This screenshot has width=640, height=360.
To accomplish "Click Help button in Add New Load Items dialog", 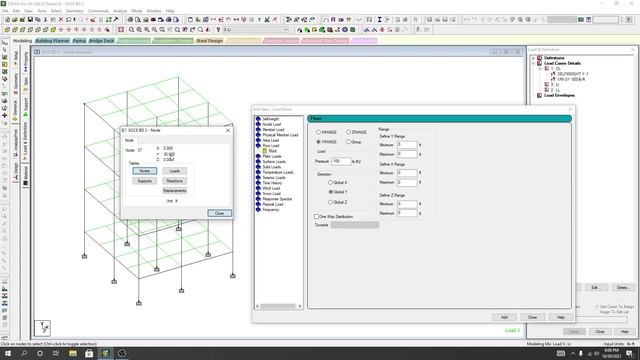I will [560, 317].
